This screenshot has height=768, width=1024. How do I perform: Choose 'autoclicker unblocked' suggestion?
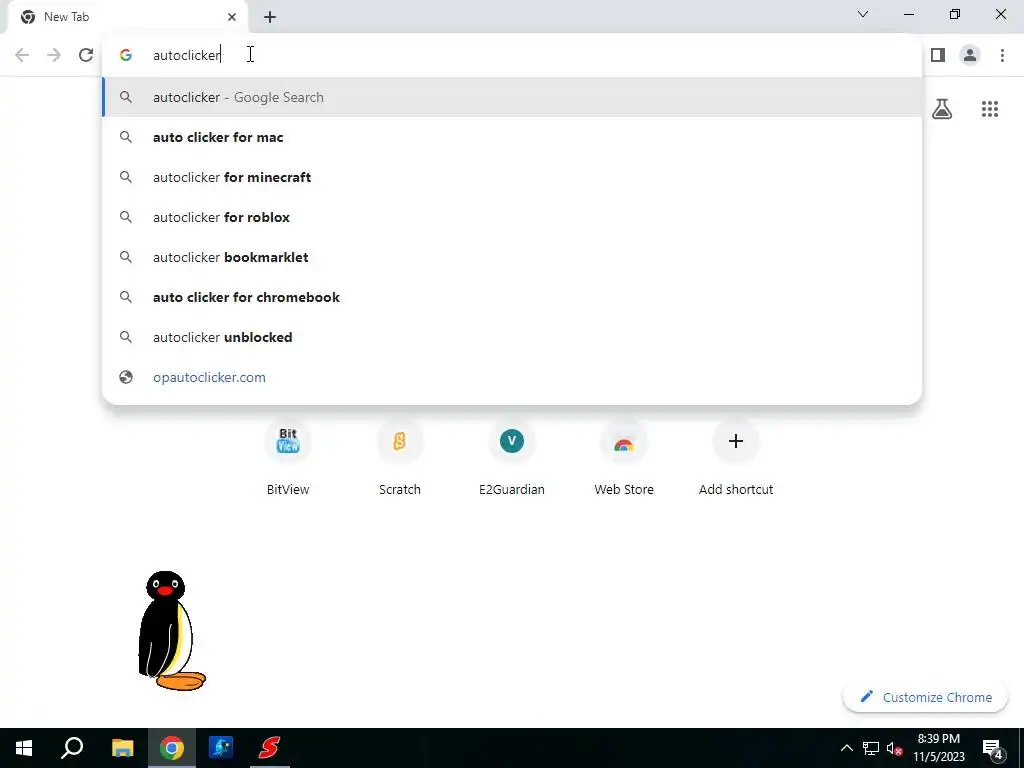point(512,337)
